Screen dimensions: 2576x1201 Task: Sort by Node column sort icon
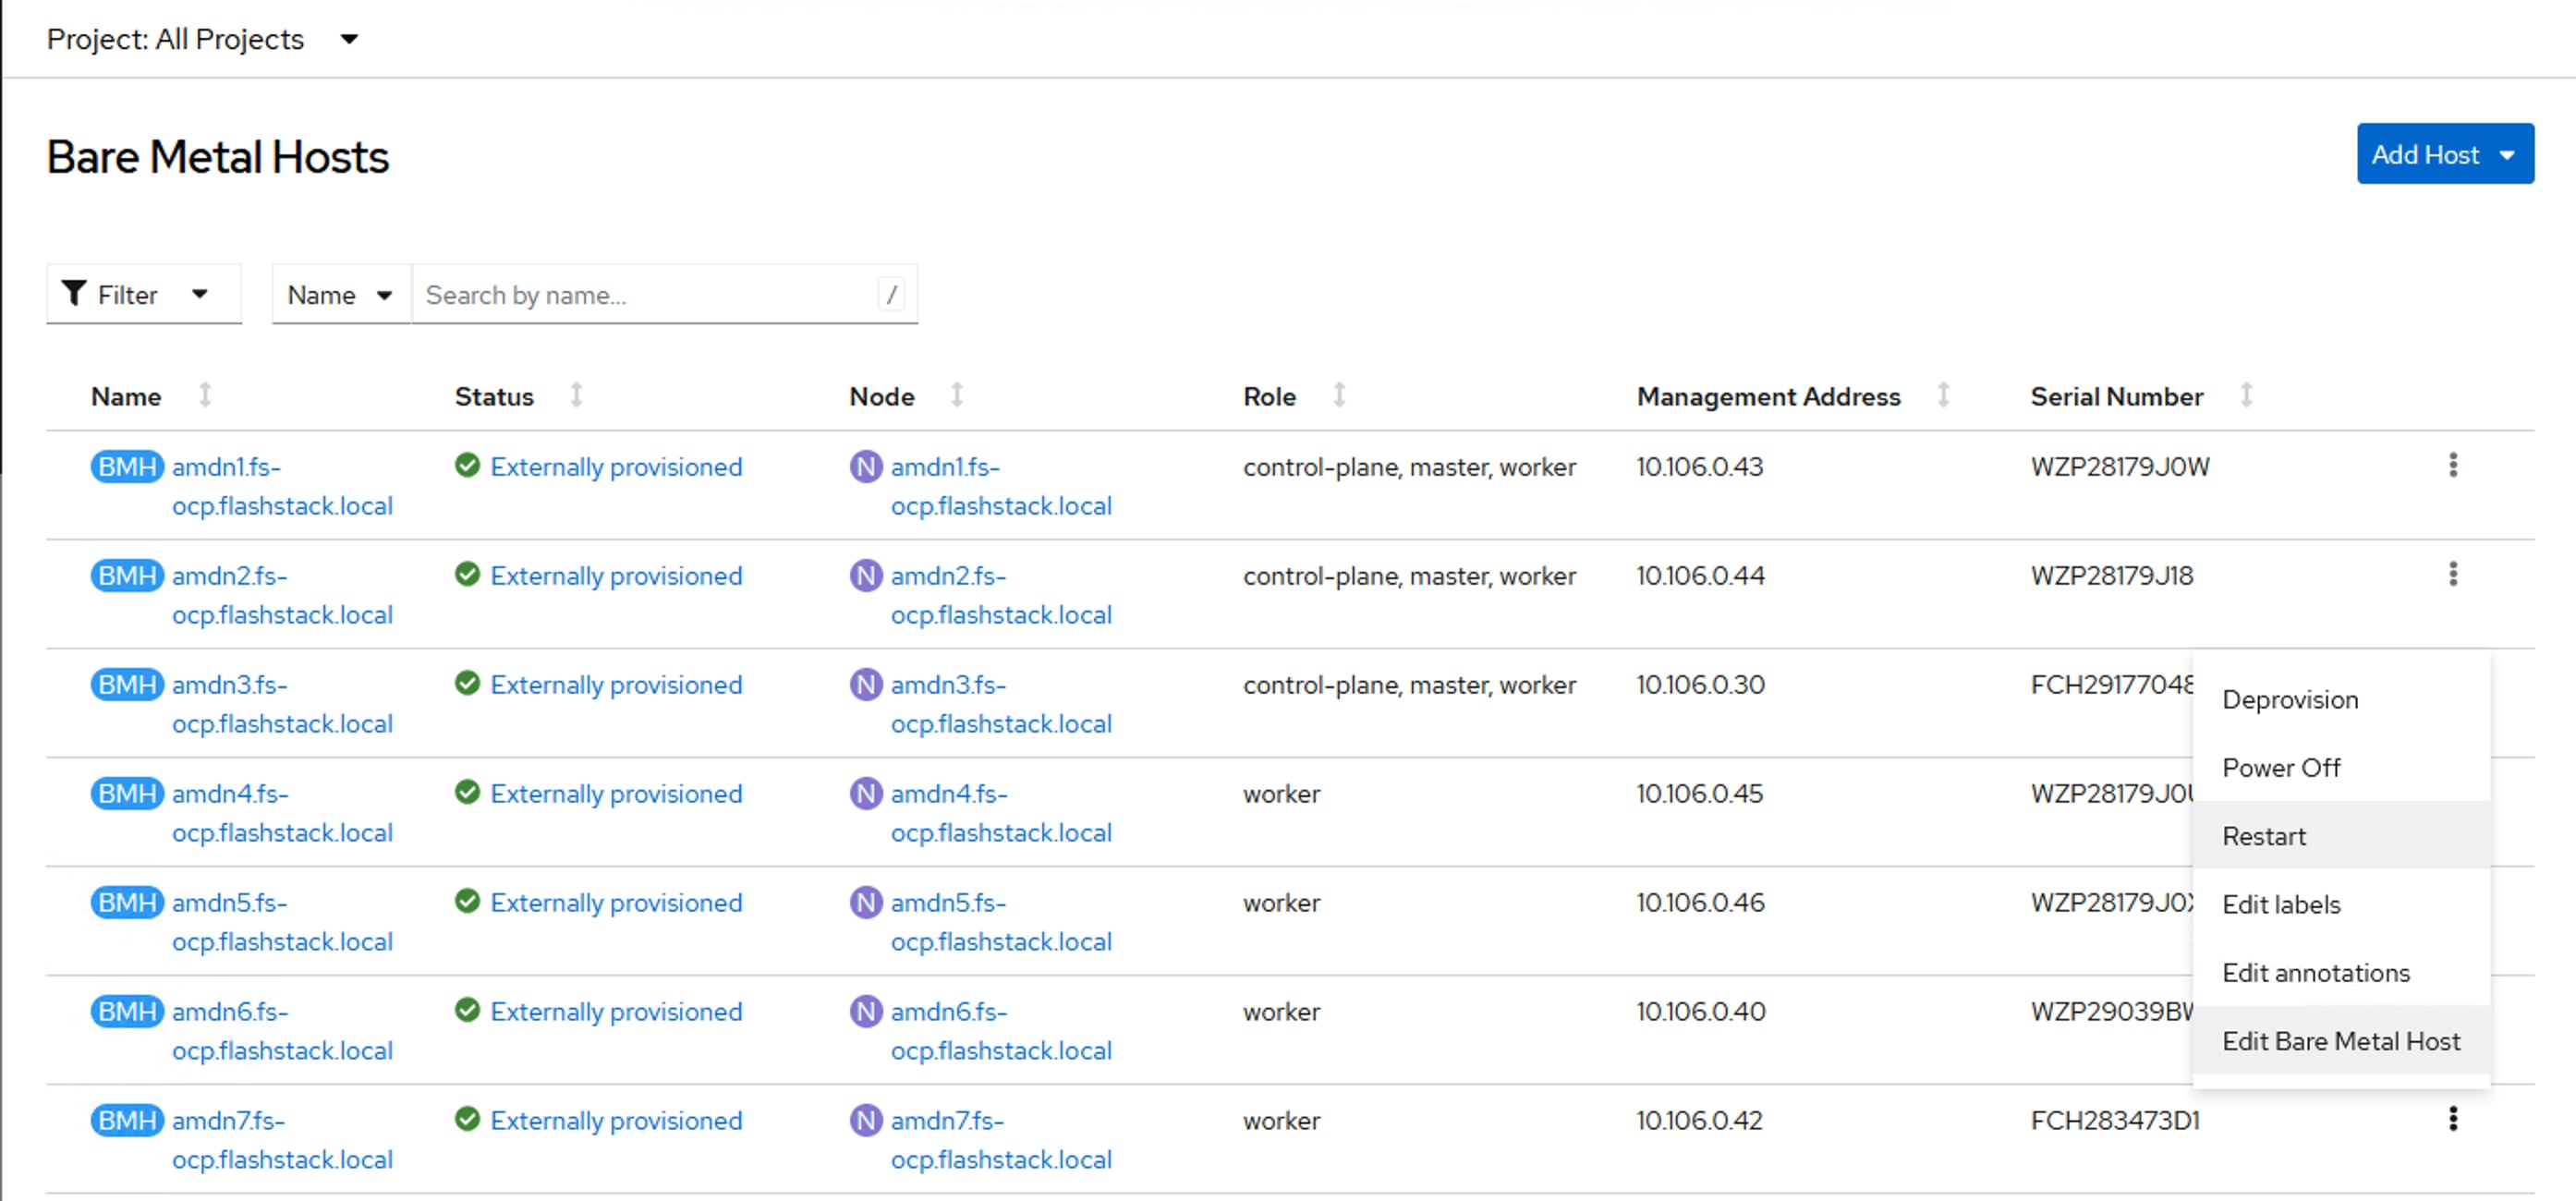tap(957, 396)
